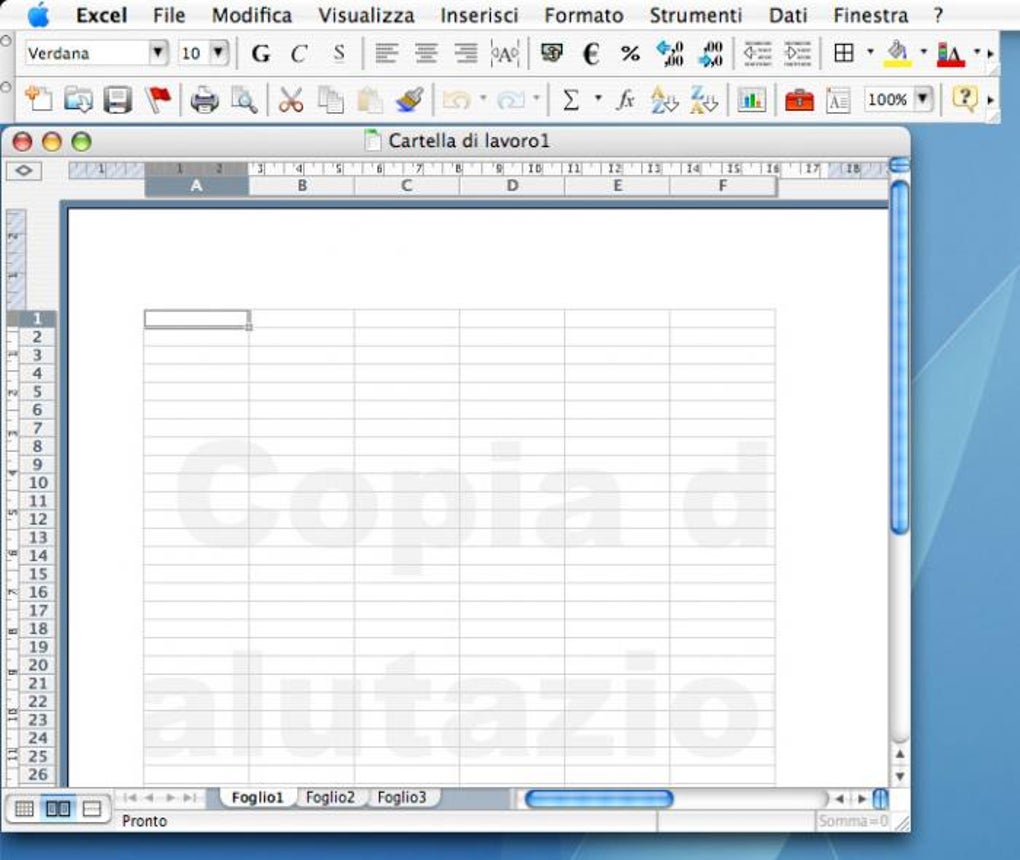Open borders dropdown arrow
The image size is (1020, 860).
[x=870, y=52]
